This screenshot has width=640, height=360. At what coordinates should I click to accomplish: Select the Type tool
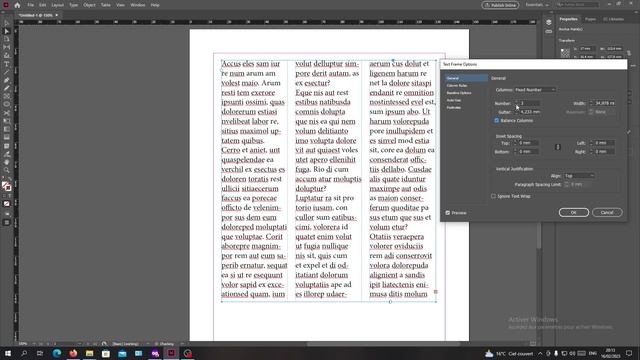tap(7, 64)
